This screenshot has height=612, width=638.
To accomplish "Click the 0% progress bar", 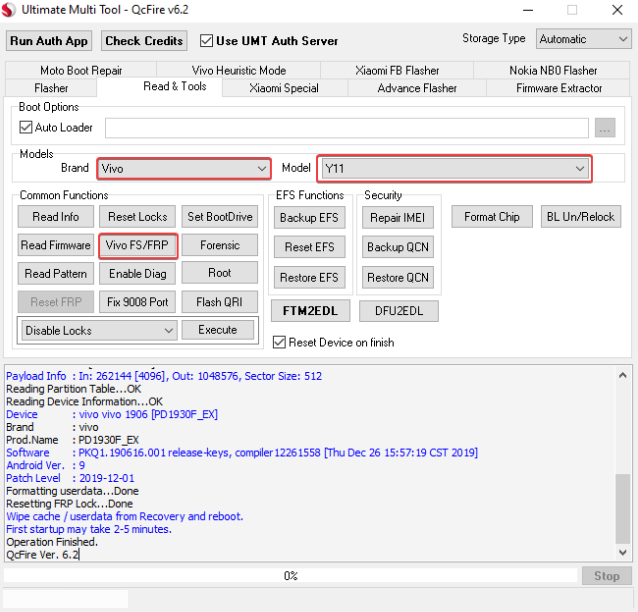I will click(x=291, y=576).
